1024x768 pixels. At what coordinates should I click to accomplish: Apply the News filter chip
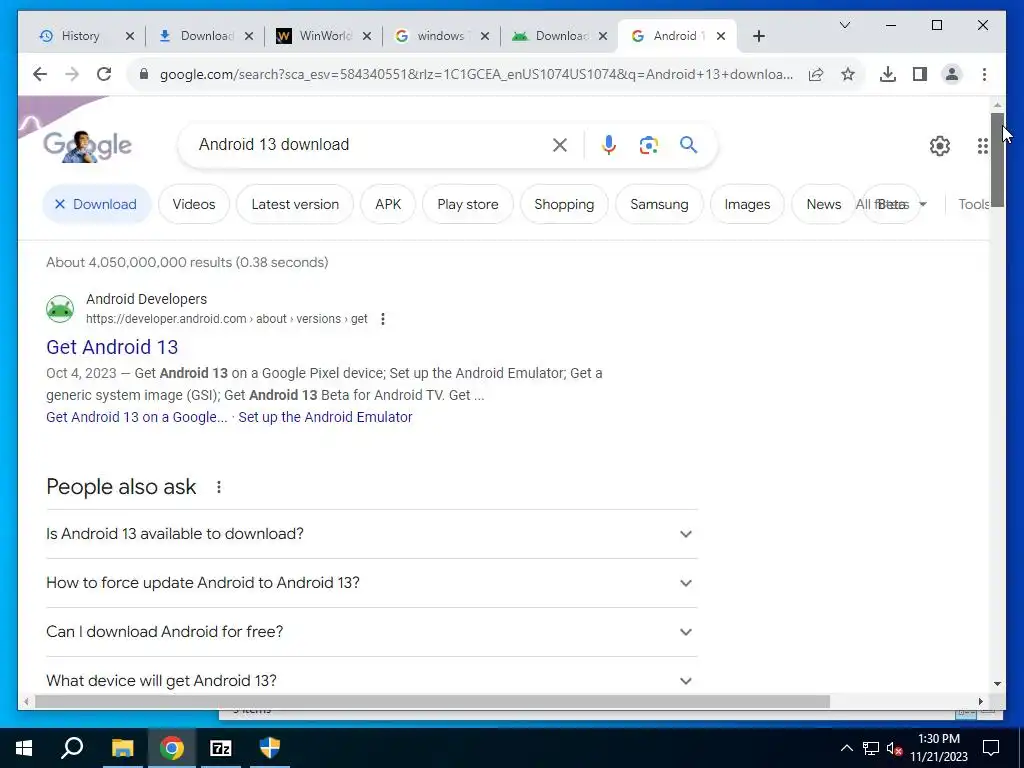click(x=824, y=204)
